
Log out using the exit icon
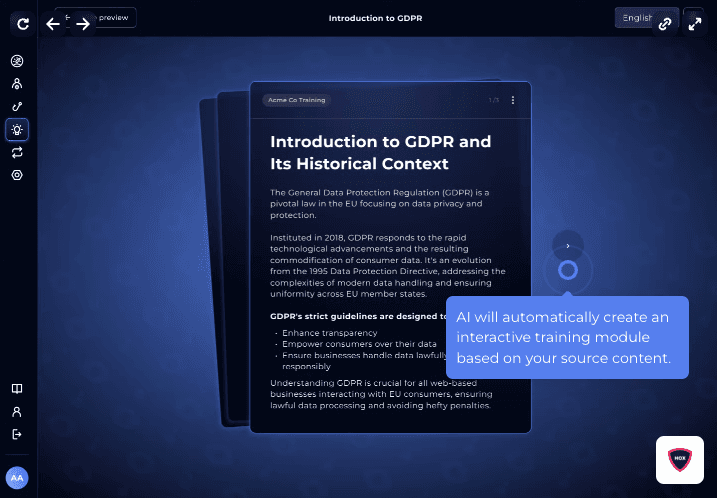17,434
